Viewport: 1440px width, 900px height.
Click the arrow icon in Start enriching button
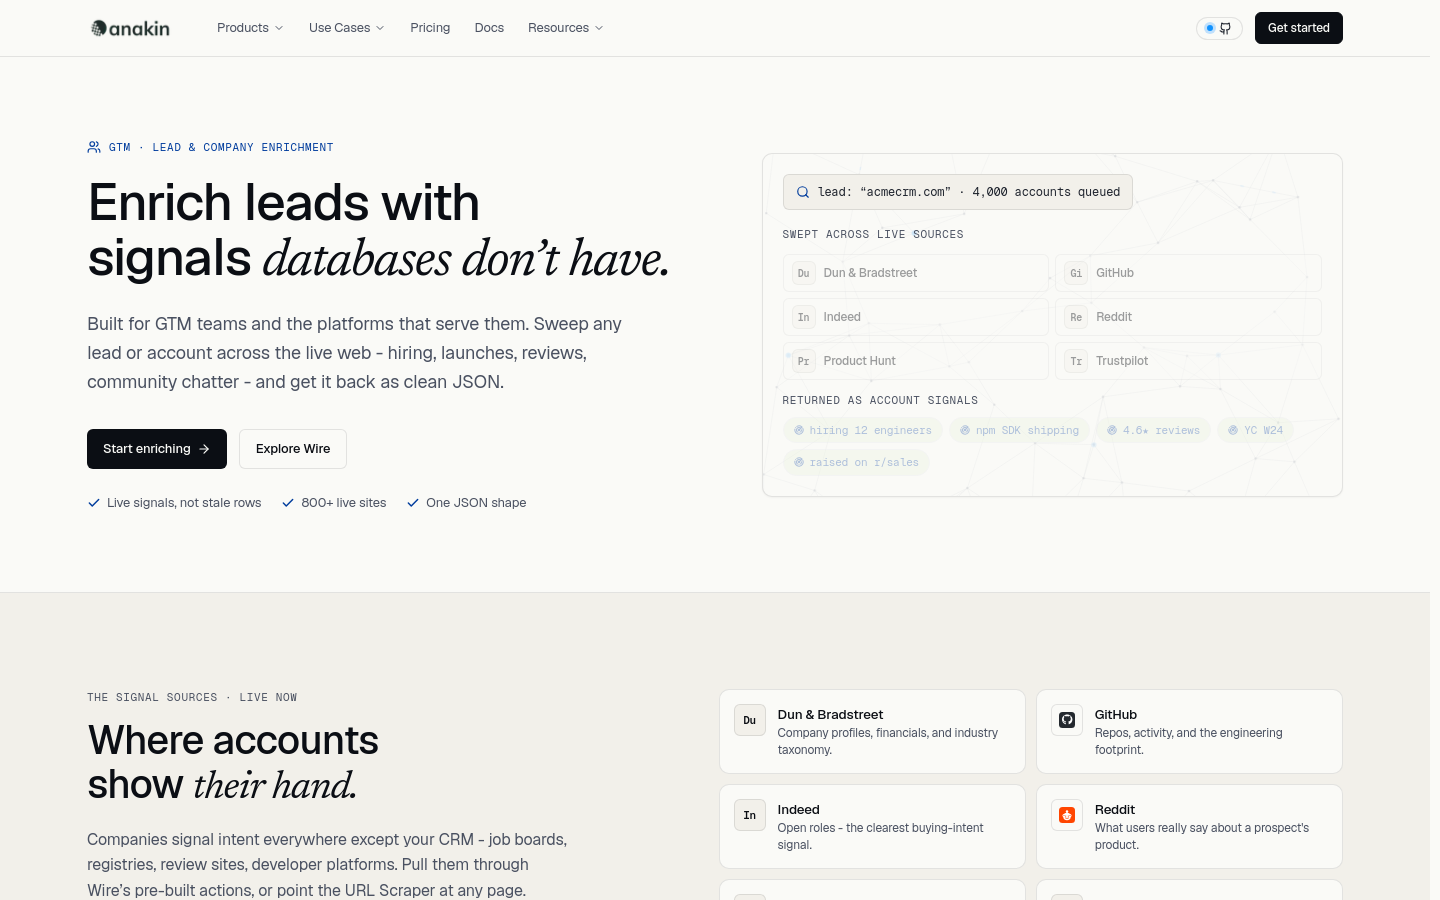pos(204,449)
